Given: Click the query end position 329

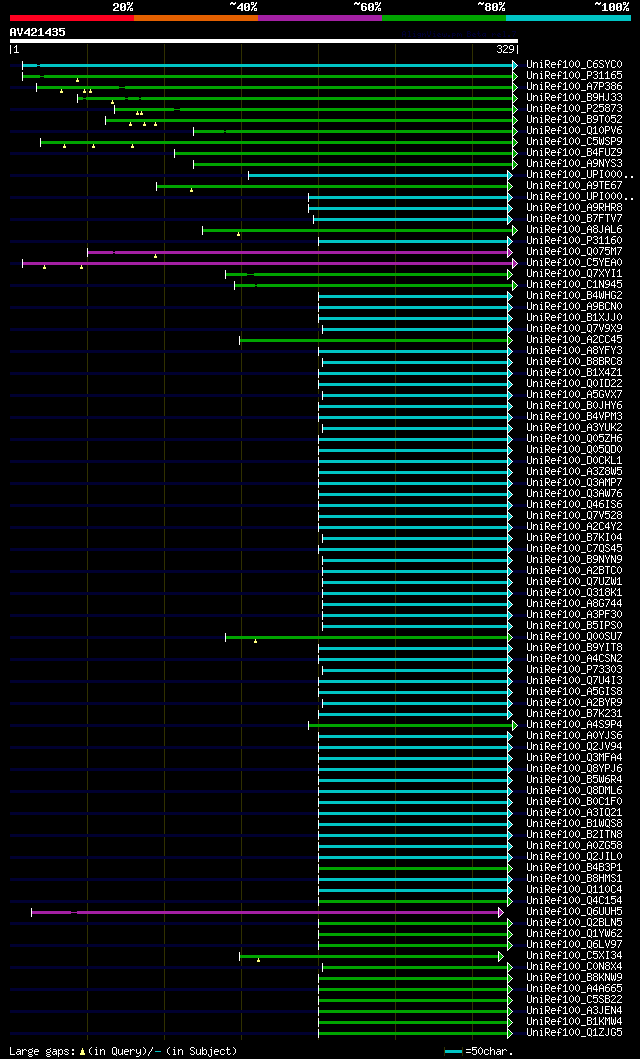Looking at the screenshot, I should (506, 50).
